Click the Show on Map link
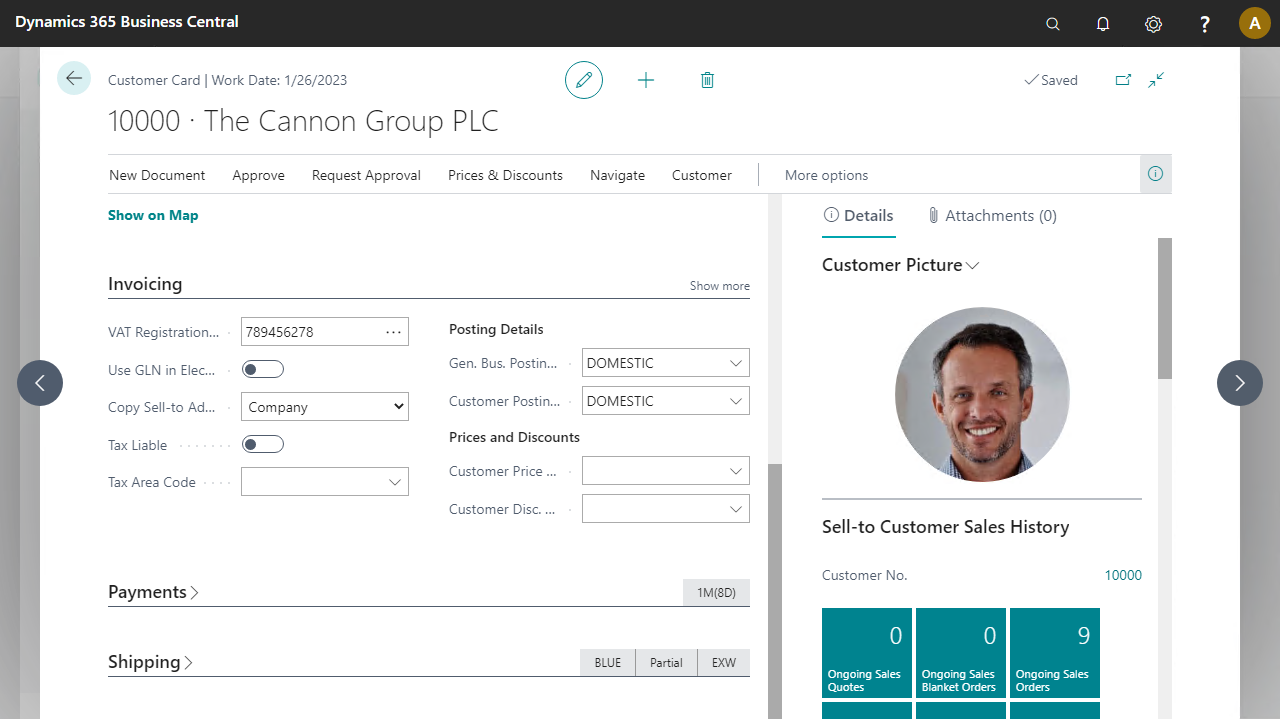This screenshot has width=1280, height=720. (x=153, y=215)
